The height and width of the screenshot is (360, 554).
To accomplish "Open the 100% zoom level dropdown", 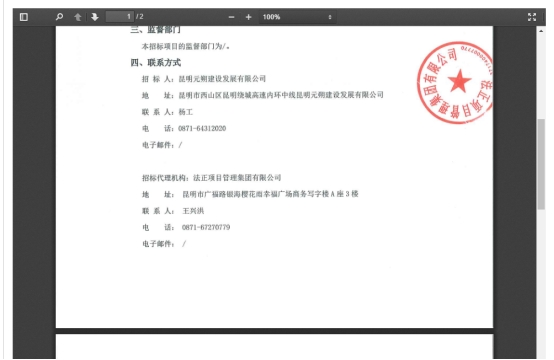I will pos(297,17).
